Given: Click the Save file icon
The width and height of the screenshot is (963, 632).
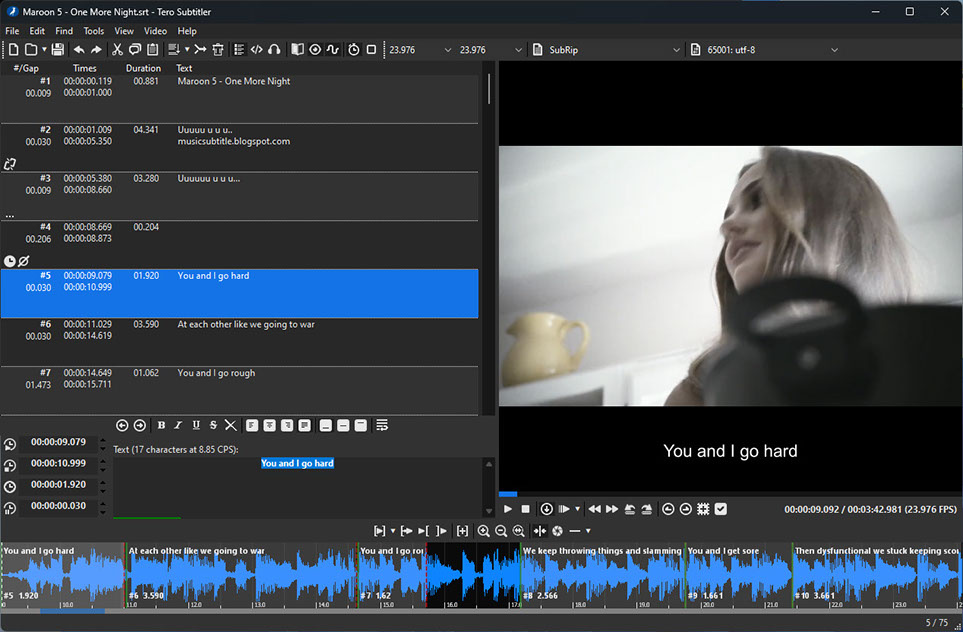Looking at the screenshot, I should [x=58, y=50].
